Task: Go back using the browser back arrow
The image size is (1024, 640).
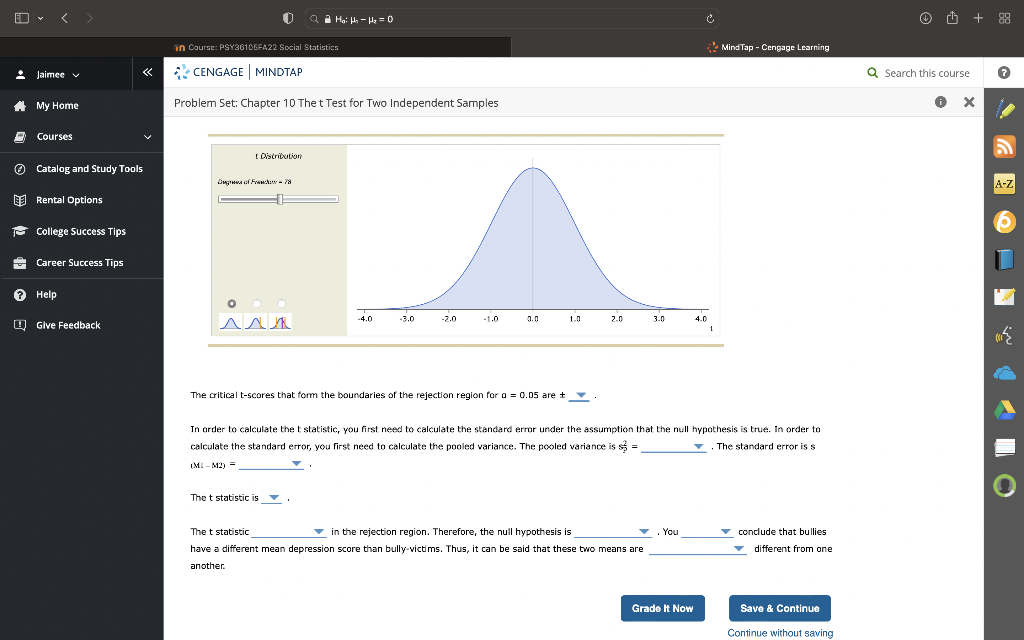Action: coord(65,18)
